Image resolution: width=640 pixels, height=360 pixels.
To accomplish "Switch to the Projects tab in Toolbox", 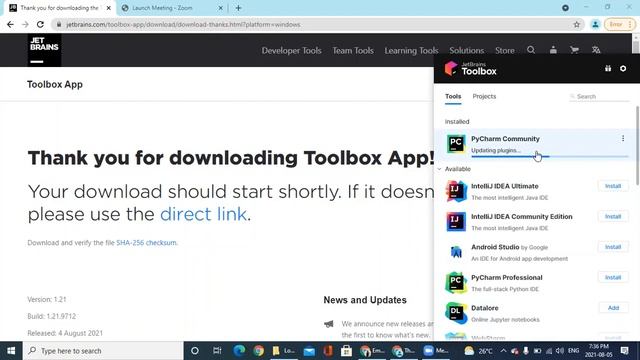I will click(x=484, y=96).
